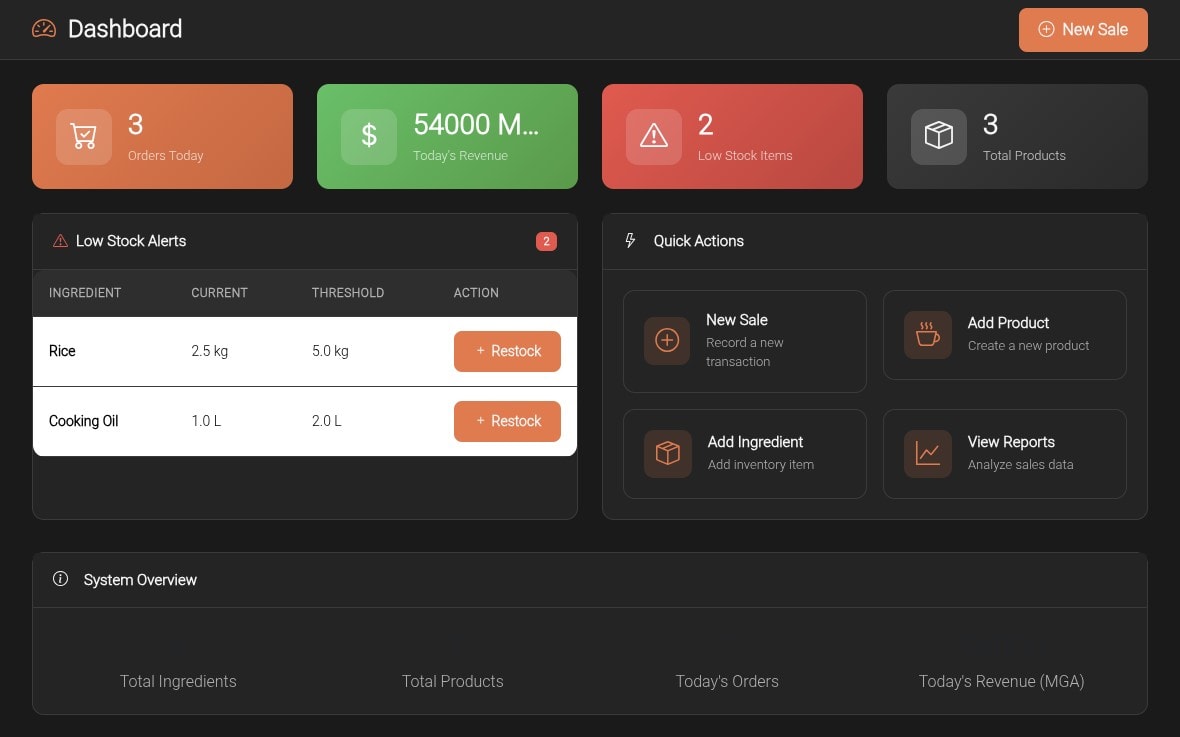Click the warning icon beside Low Stock Alerts

pos(60,241)
